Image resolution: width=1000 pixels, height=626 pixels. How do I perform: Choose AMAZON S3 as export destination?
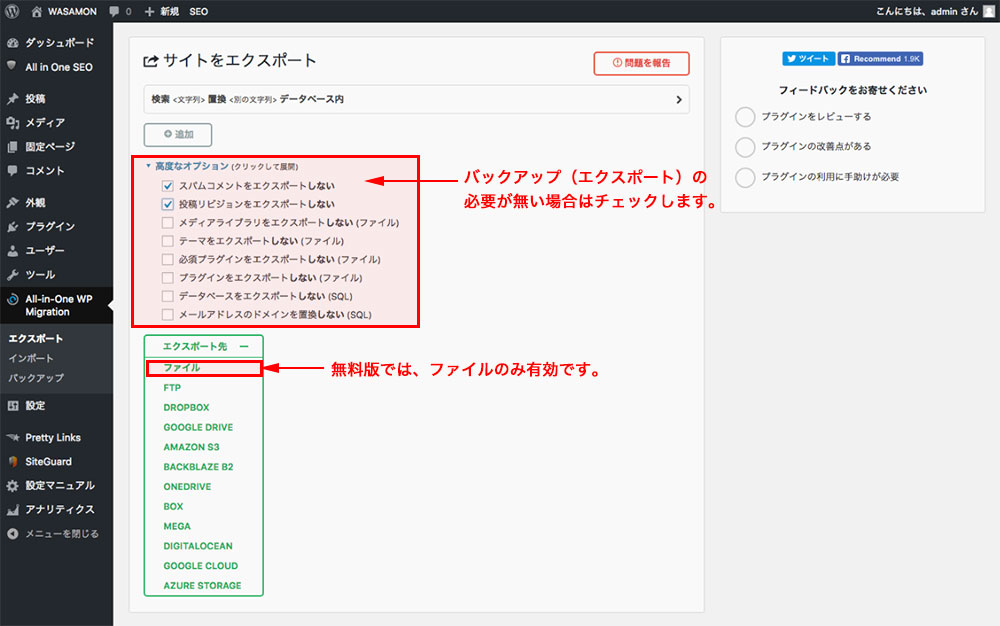tap(191, 447)
